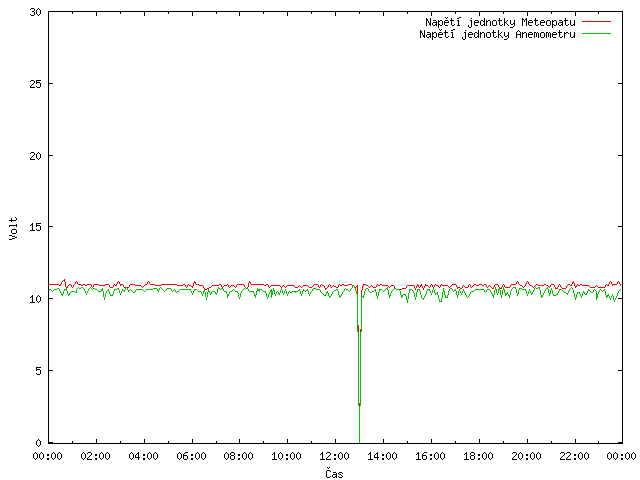Click the y-axis value 5

click(38, 371)
